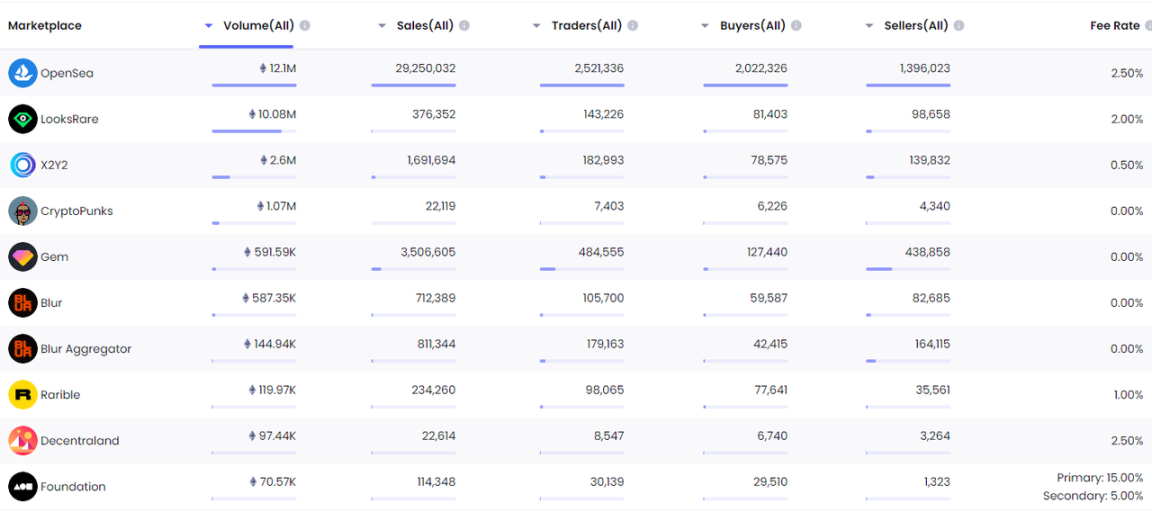
Task: Click the Gem sales value 3,506,605
Action: [x=428, y=253]
